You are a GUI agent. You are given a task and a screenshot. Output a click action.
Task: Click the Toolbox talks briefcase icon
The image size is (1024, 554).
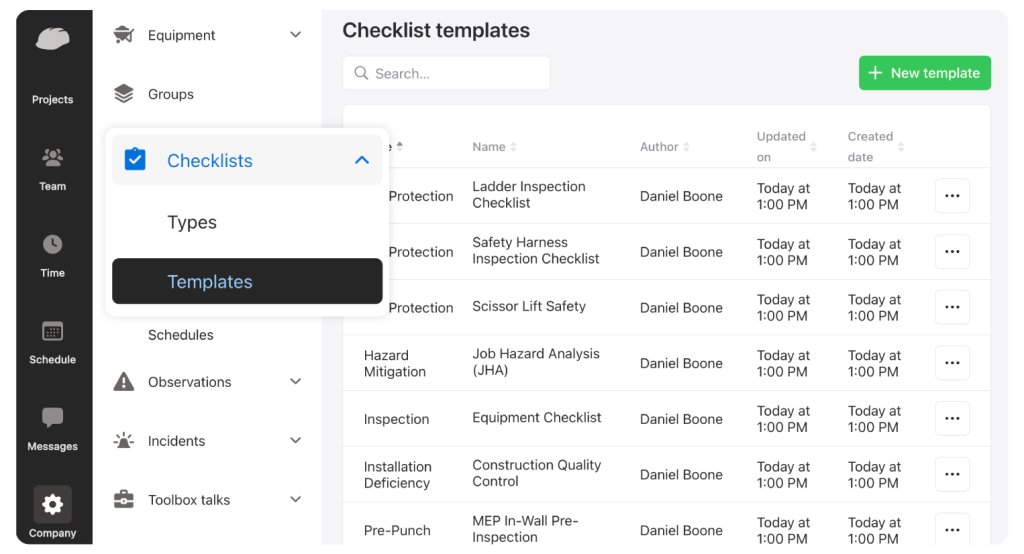(x=124, y=500)
